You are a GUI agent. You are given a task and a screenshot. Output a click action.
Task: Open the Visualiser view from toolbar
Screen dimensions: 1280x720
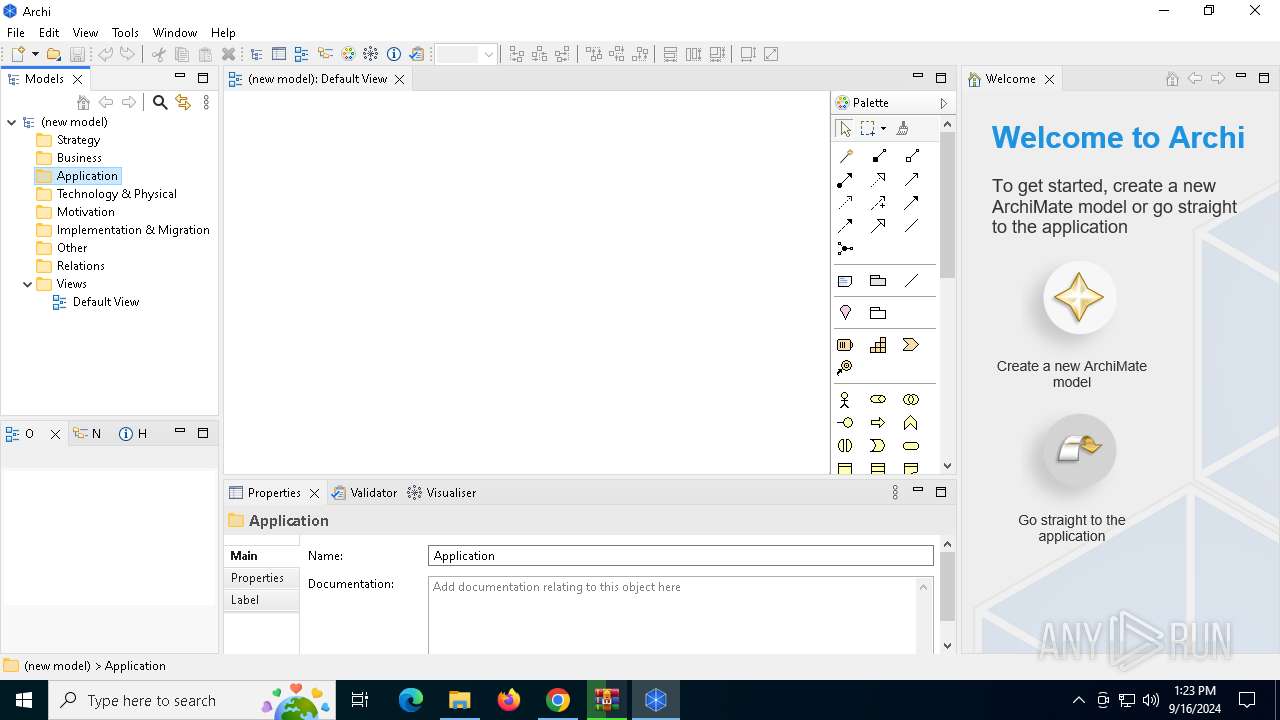click(370, 54)
